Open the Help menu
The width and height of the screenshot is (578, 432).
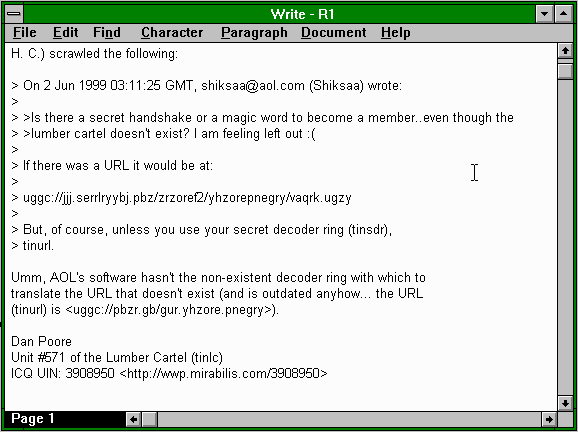coord(396,32)
